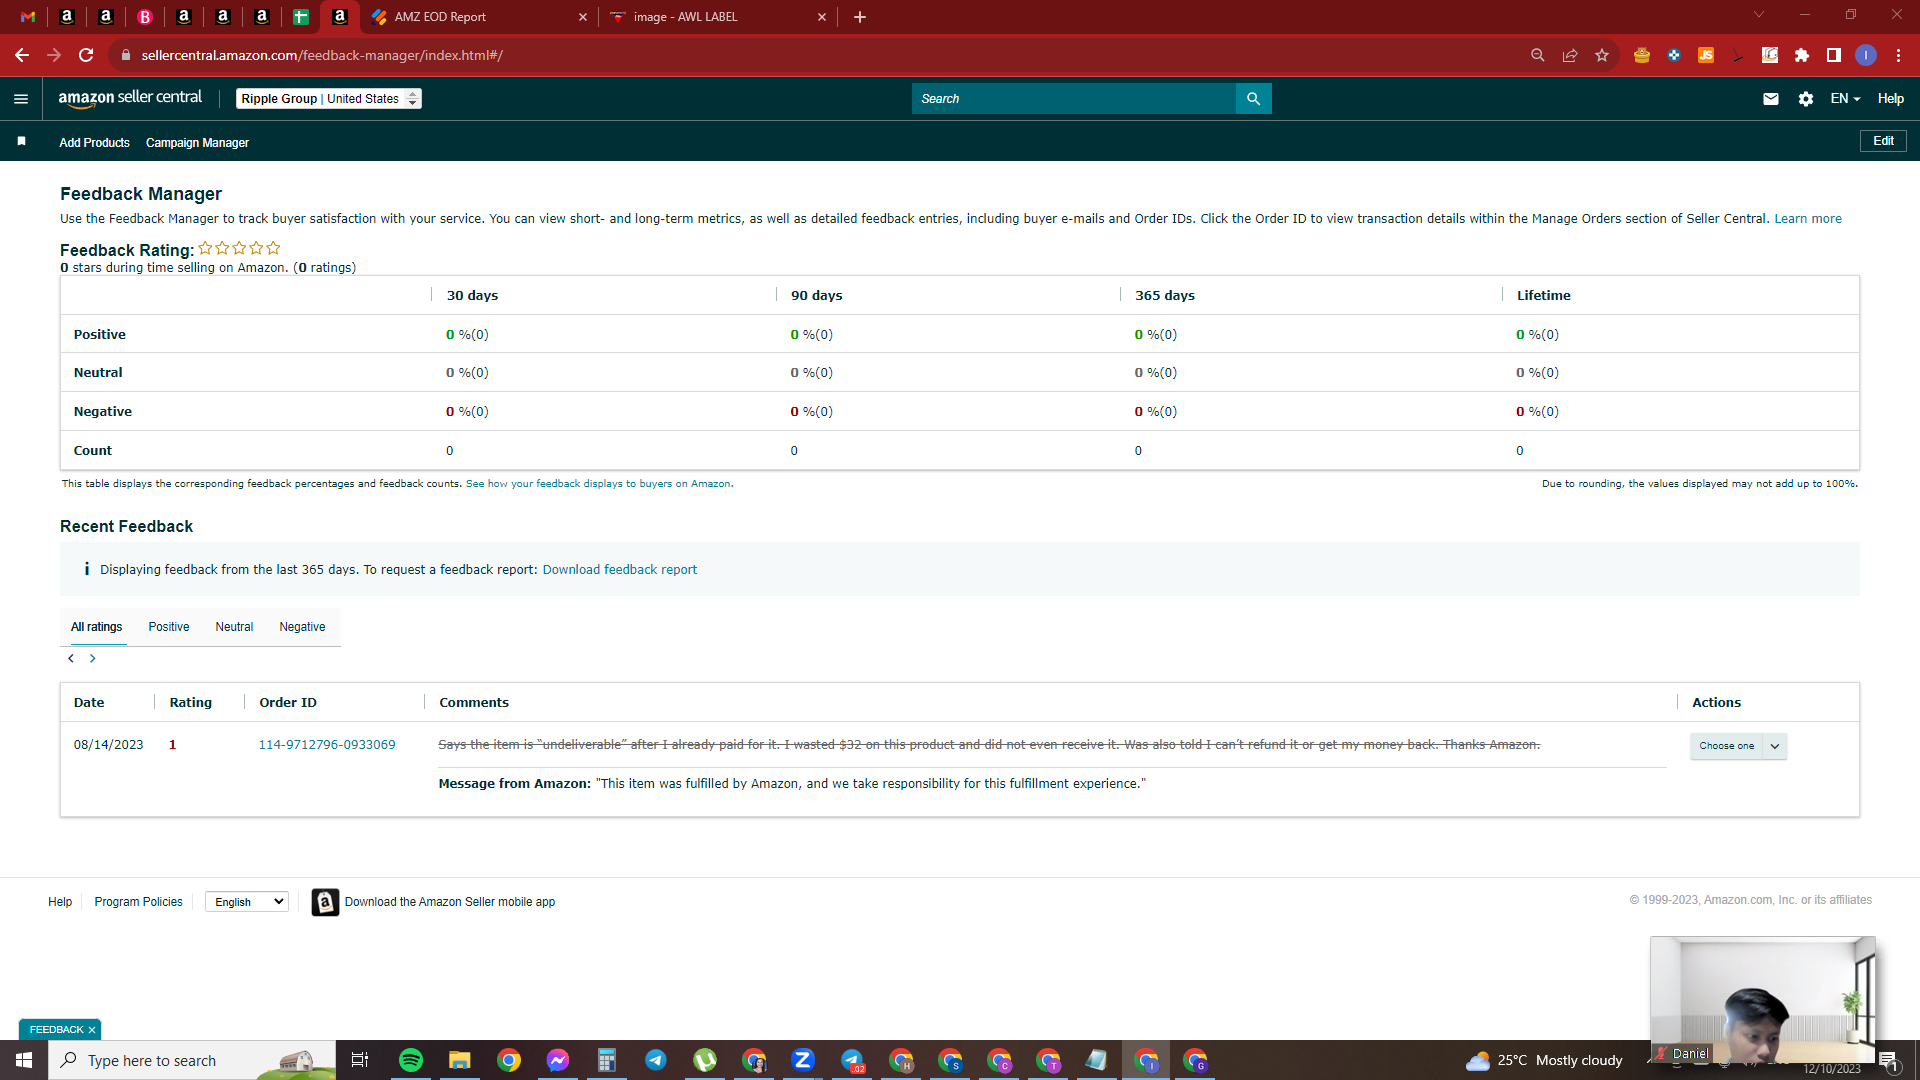1920x1080 pixels.
Task: Open Task View on the taskbar
Action: (360, 1060)
